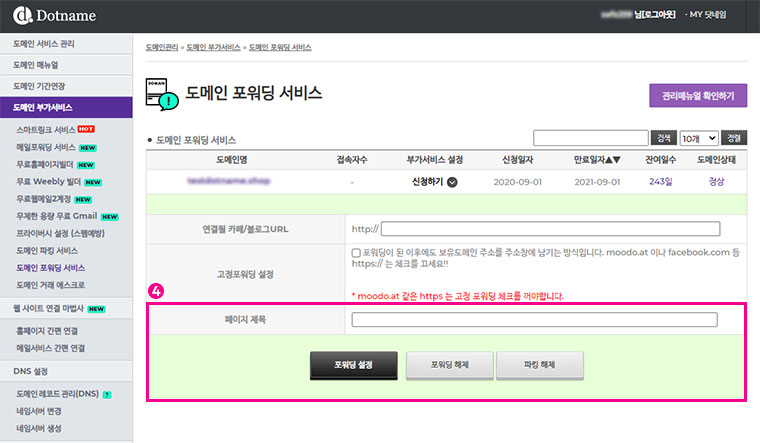
Task: Expand the 도메인 부가서비스 sidebar section
Action: (x=66, y=107)
